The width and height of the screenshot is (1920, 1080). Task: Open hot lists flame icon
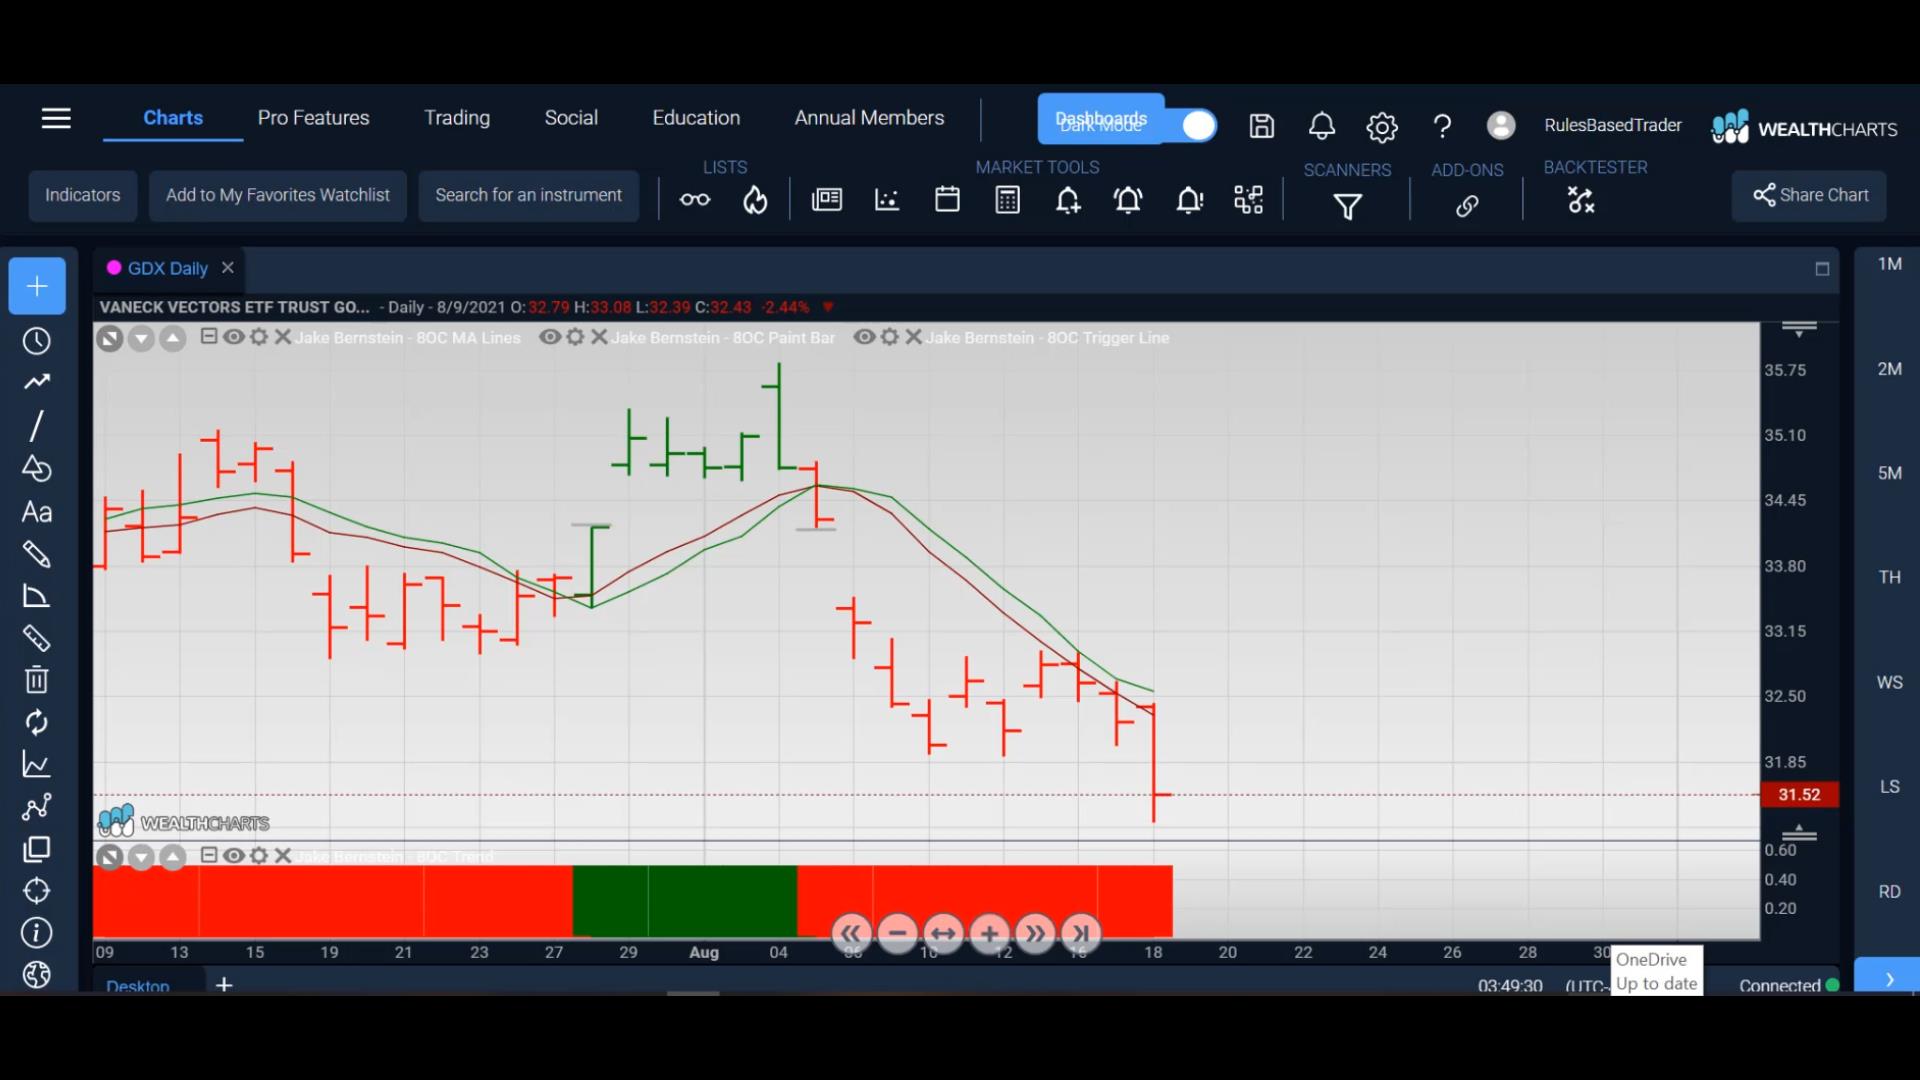pyautogui.click(x=755, y=200)
